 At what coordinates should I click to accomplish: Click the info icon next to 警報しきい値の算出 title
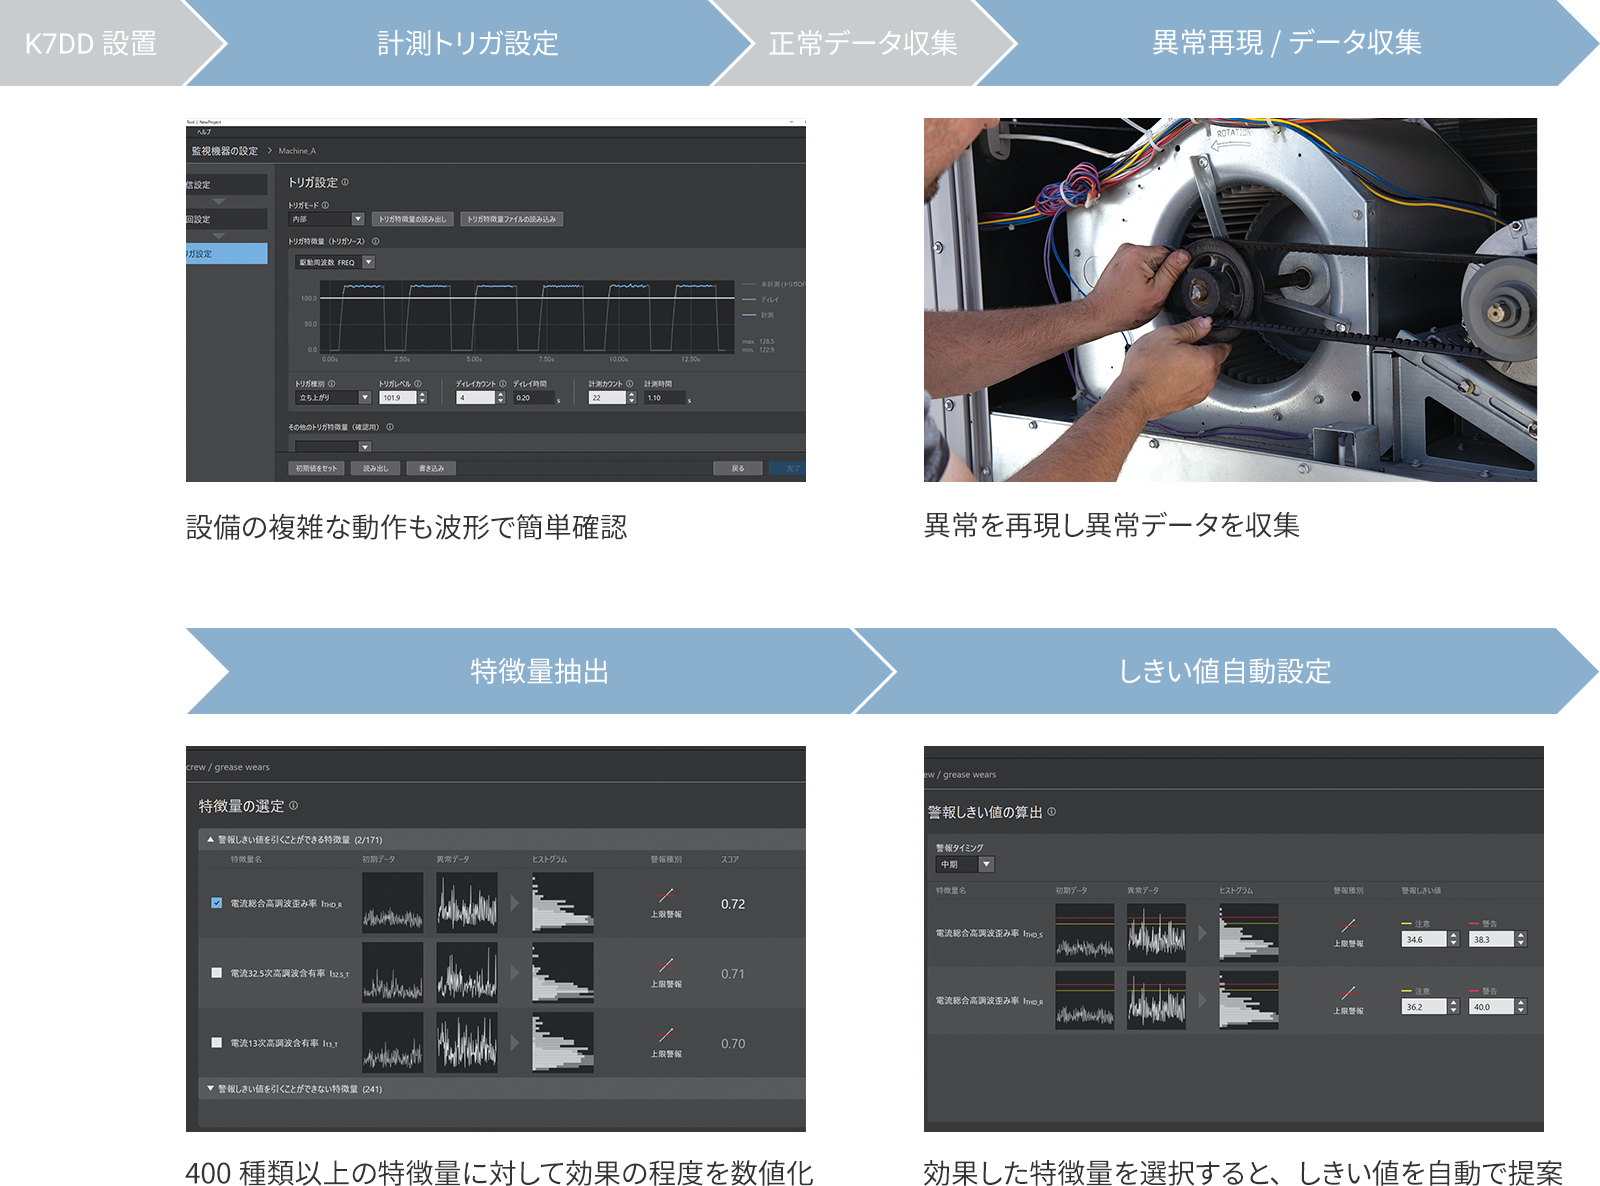click(x=1053, y=811)
